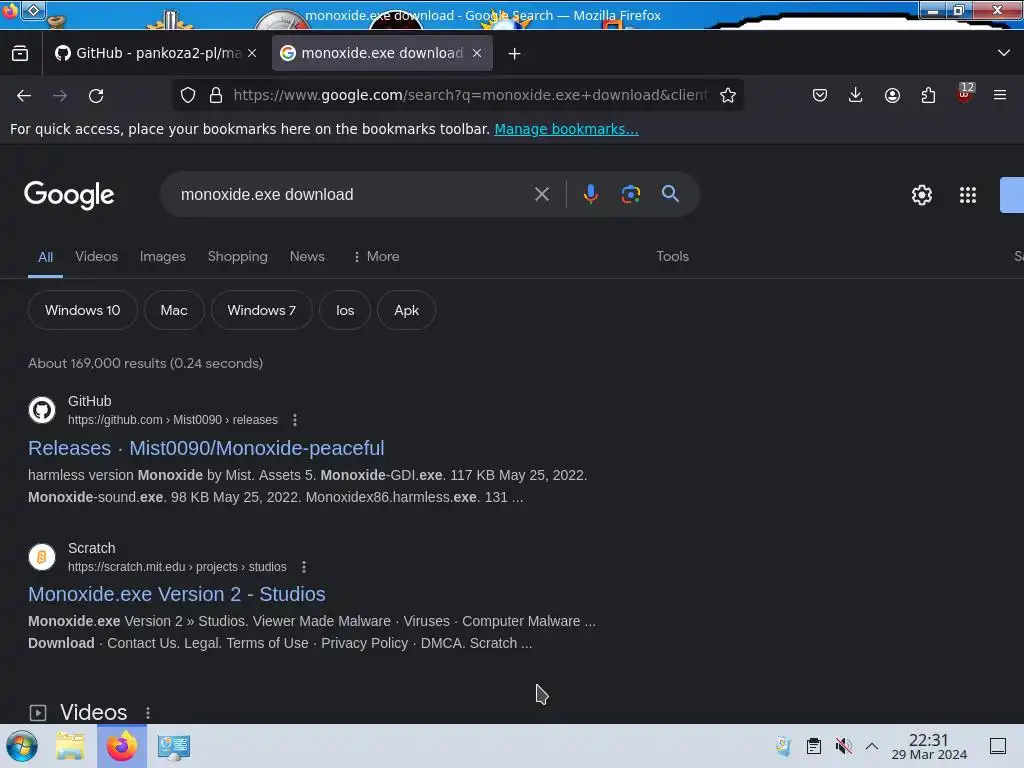Image resolution: width=1024 pixels, height=768 pixels.
Task: Open Monoxide.exe Version 2 Studios result
Action: point(176,594)
